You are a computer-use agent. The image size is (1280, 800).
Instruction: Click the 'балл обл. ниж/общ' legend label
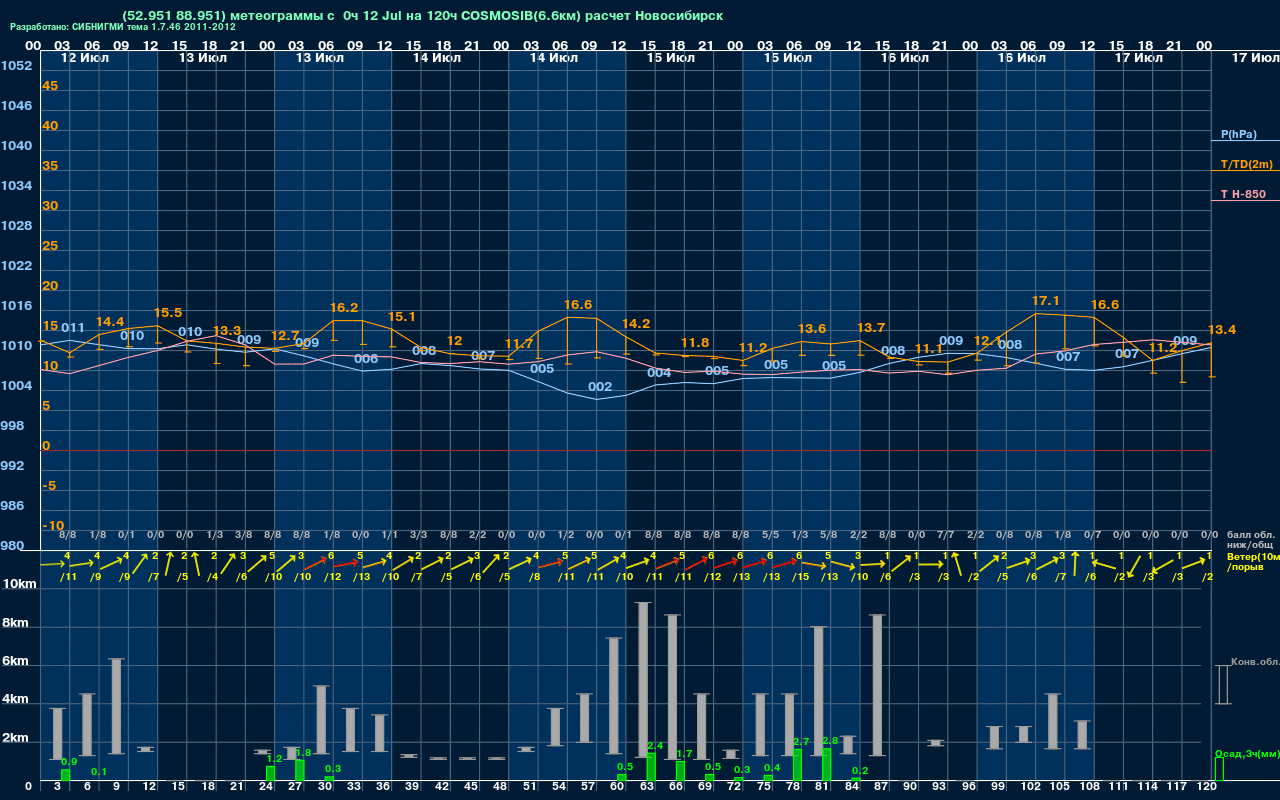(x=1251, y=540)
